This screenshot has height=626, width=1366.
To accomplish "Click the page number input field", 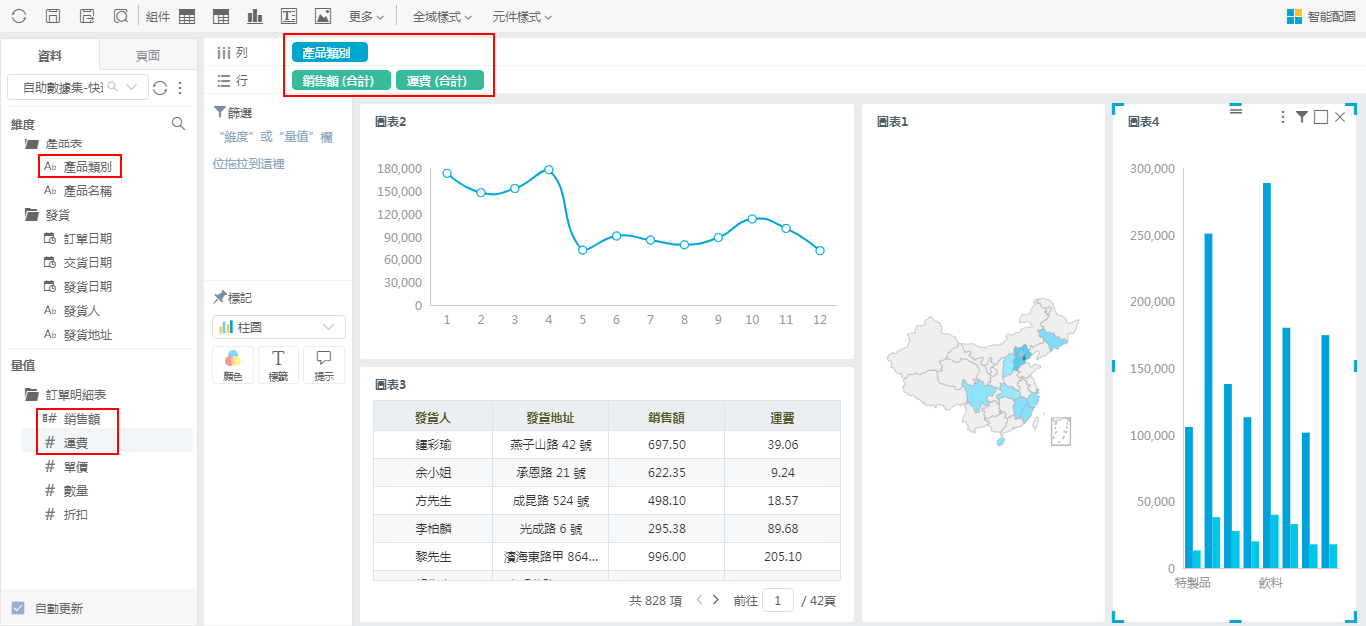I will [777, 600].
